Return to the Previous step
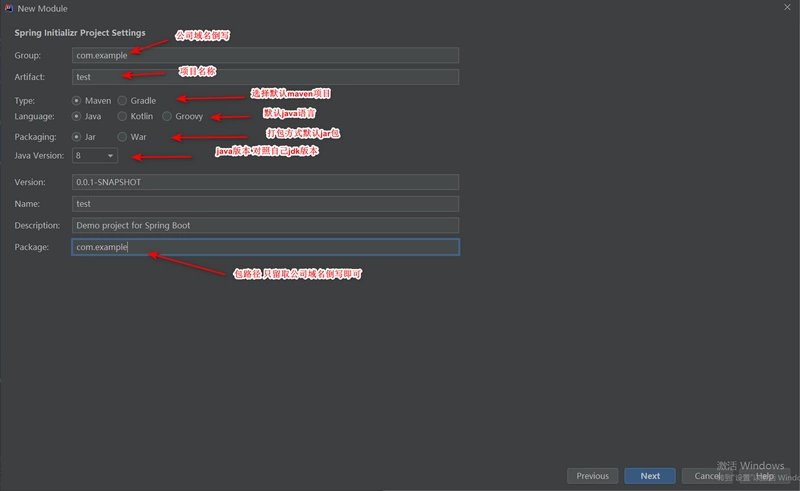This screenshot has height=491, width=800. (x=592, y=476)
